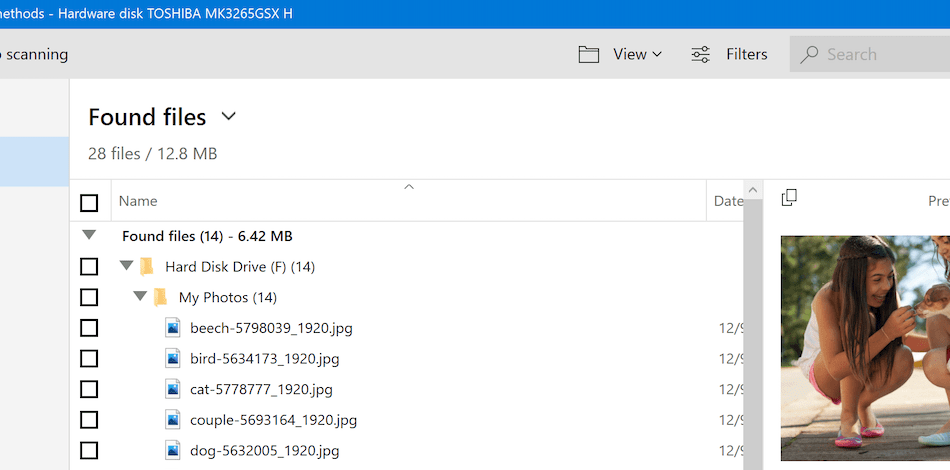Click the copy icon above the preview
Viewport: 950px width, 470px height.
(x=789, y=197)
